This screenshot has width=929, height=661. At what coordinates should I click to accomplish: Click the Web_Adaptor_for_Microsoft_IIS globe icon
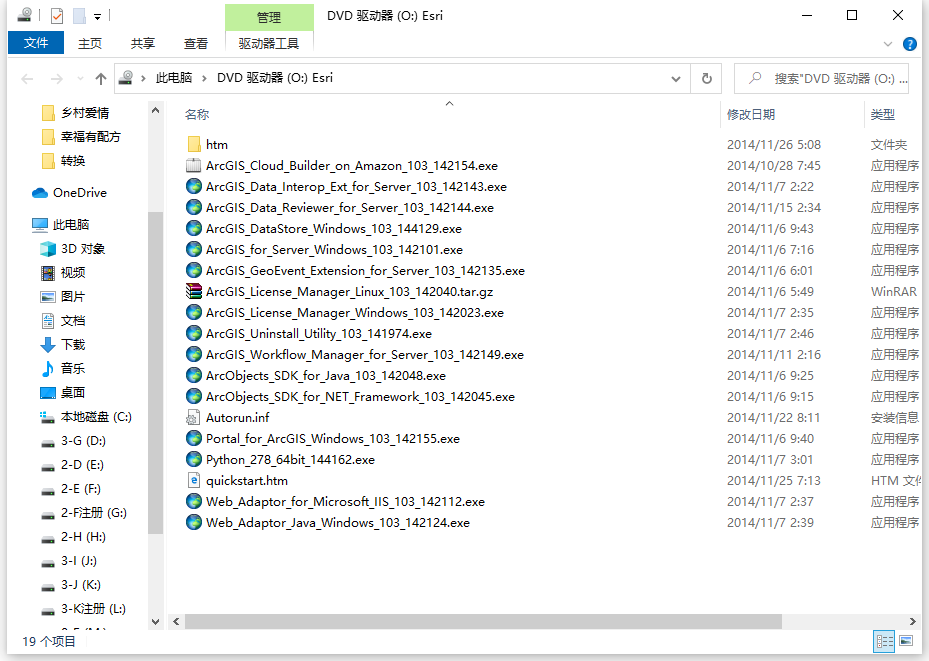point(194,502)
